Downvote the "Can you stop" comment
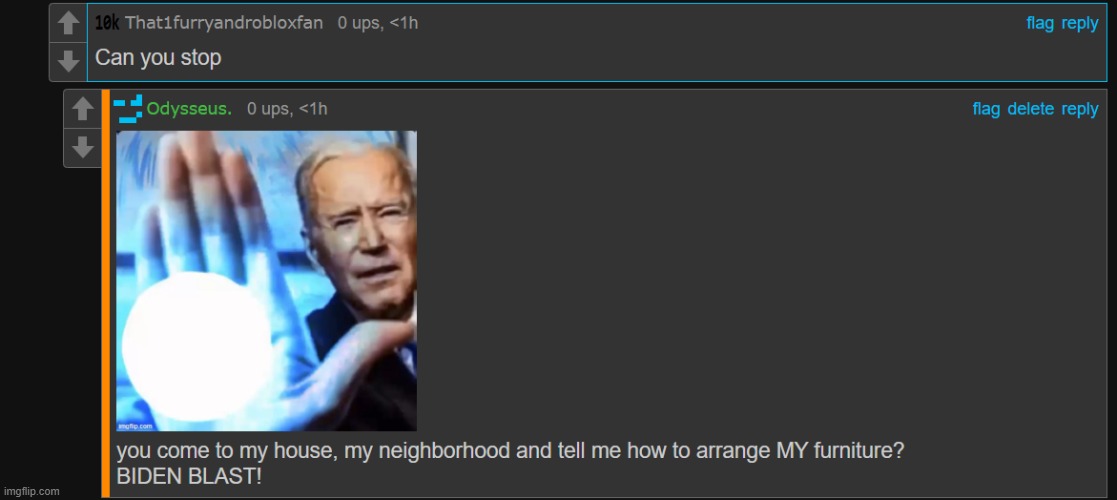The width and height of the screenshot is (1117, 500). [68, 61]
